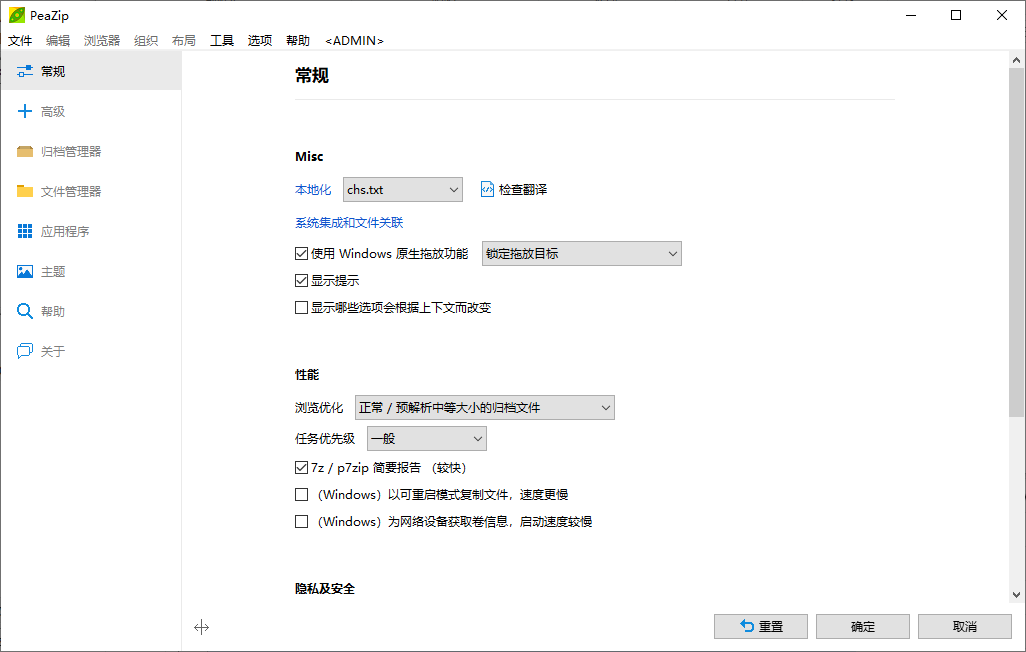Viewport: 1026px width, 652px height.
Task: Click the 取消 button
Action: (x=964, y=626)
